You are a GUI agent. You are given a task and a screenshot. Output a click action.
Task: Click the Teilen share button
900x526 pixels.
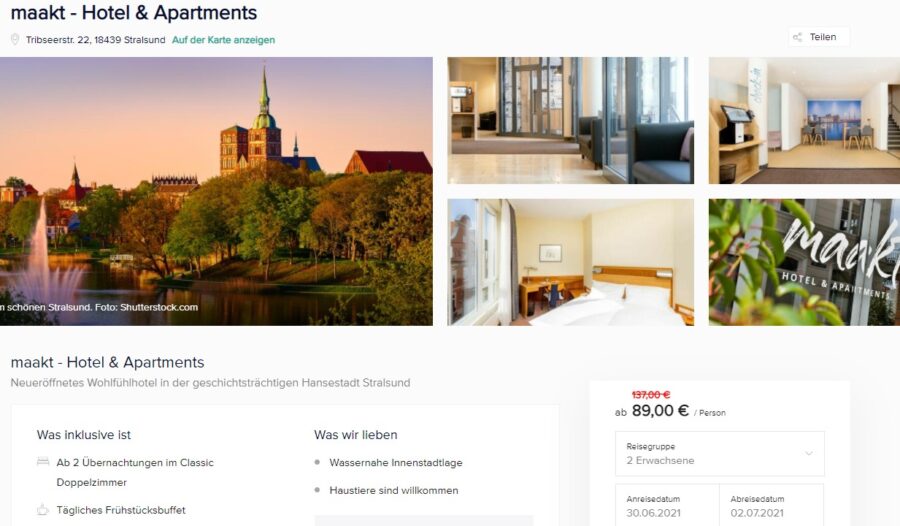coord(819,37)
